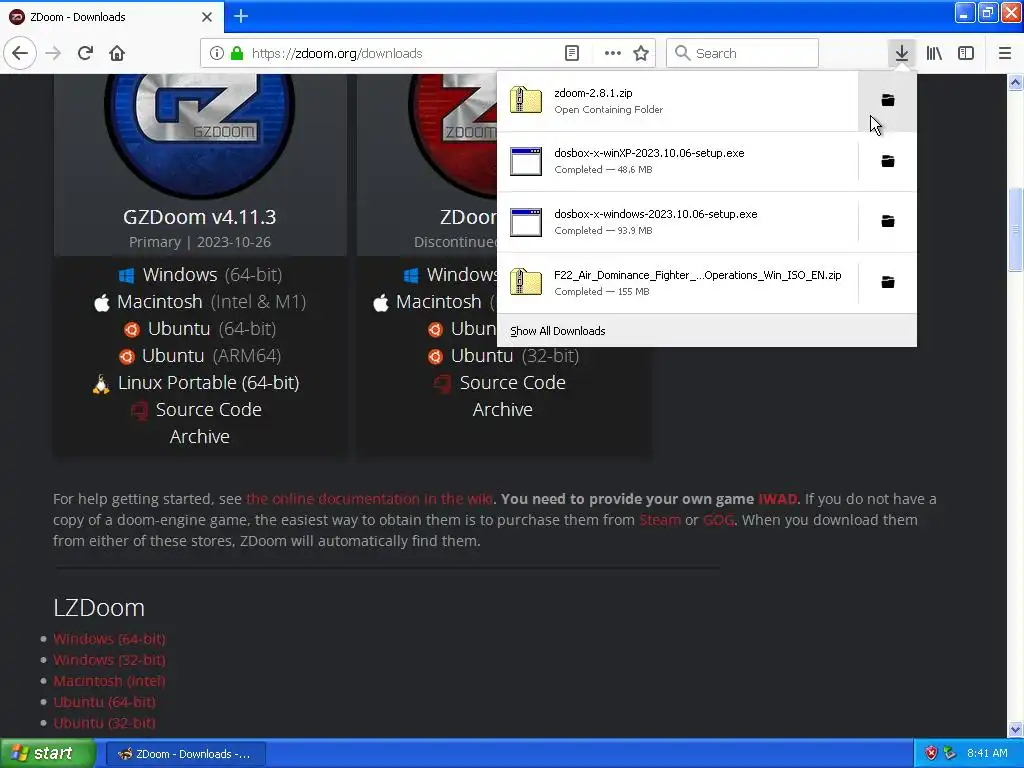Download ZDoom Ubuntu (32-bit)

coord(503,356)
